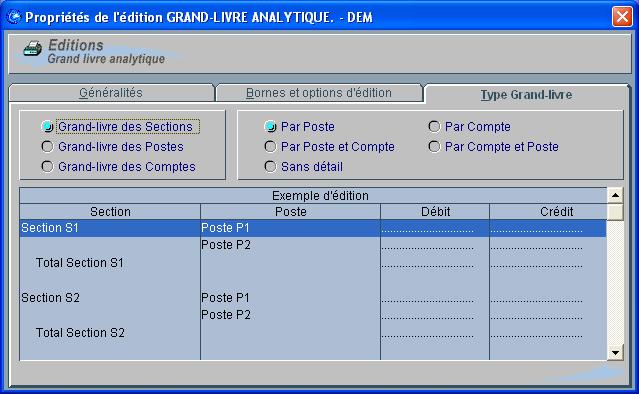639x394 pixels.
Task: Select the highlighted Section S1 row cell
Action: click(110, 228)
